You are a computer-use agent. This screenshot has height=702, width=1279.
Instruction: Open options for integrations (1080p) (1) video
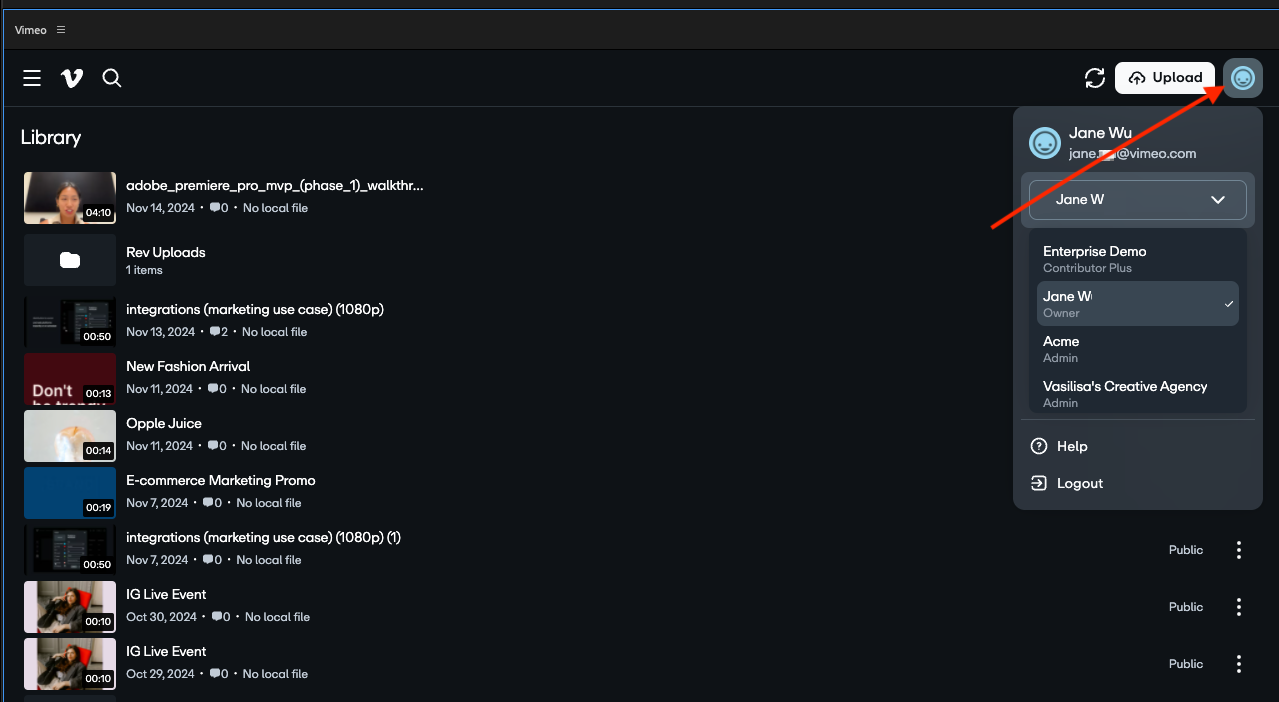coord(1239,550)
